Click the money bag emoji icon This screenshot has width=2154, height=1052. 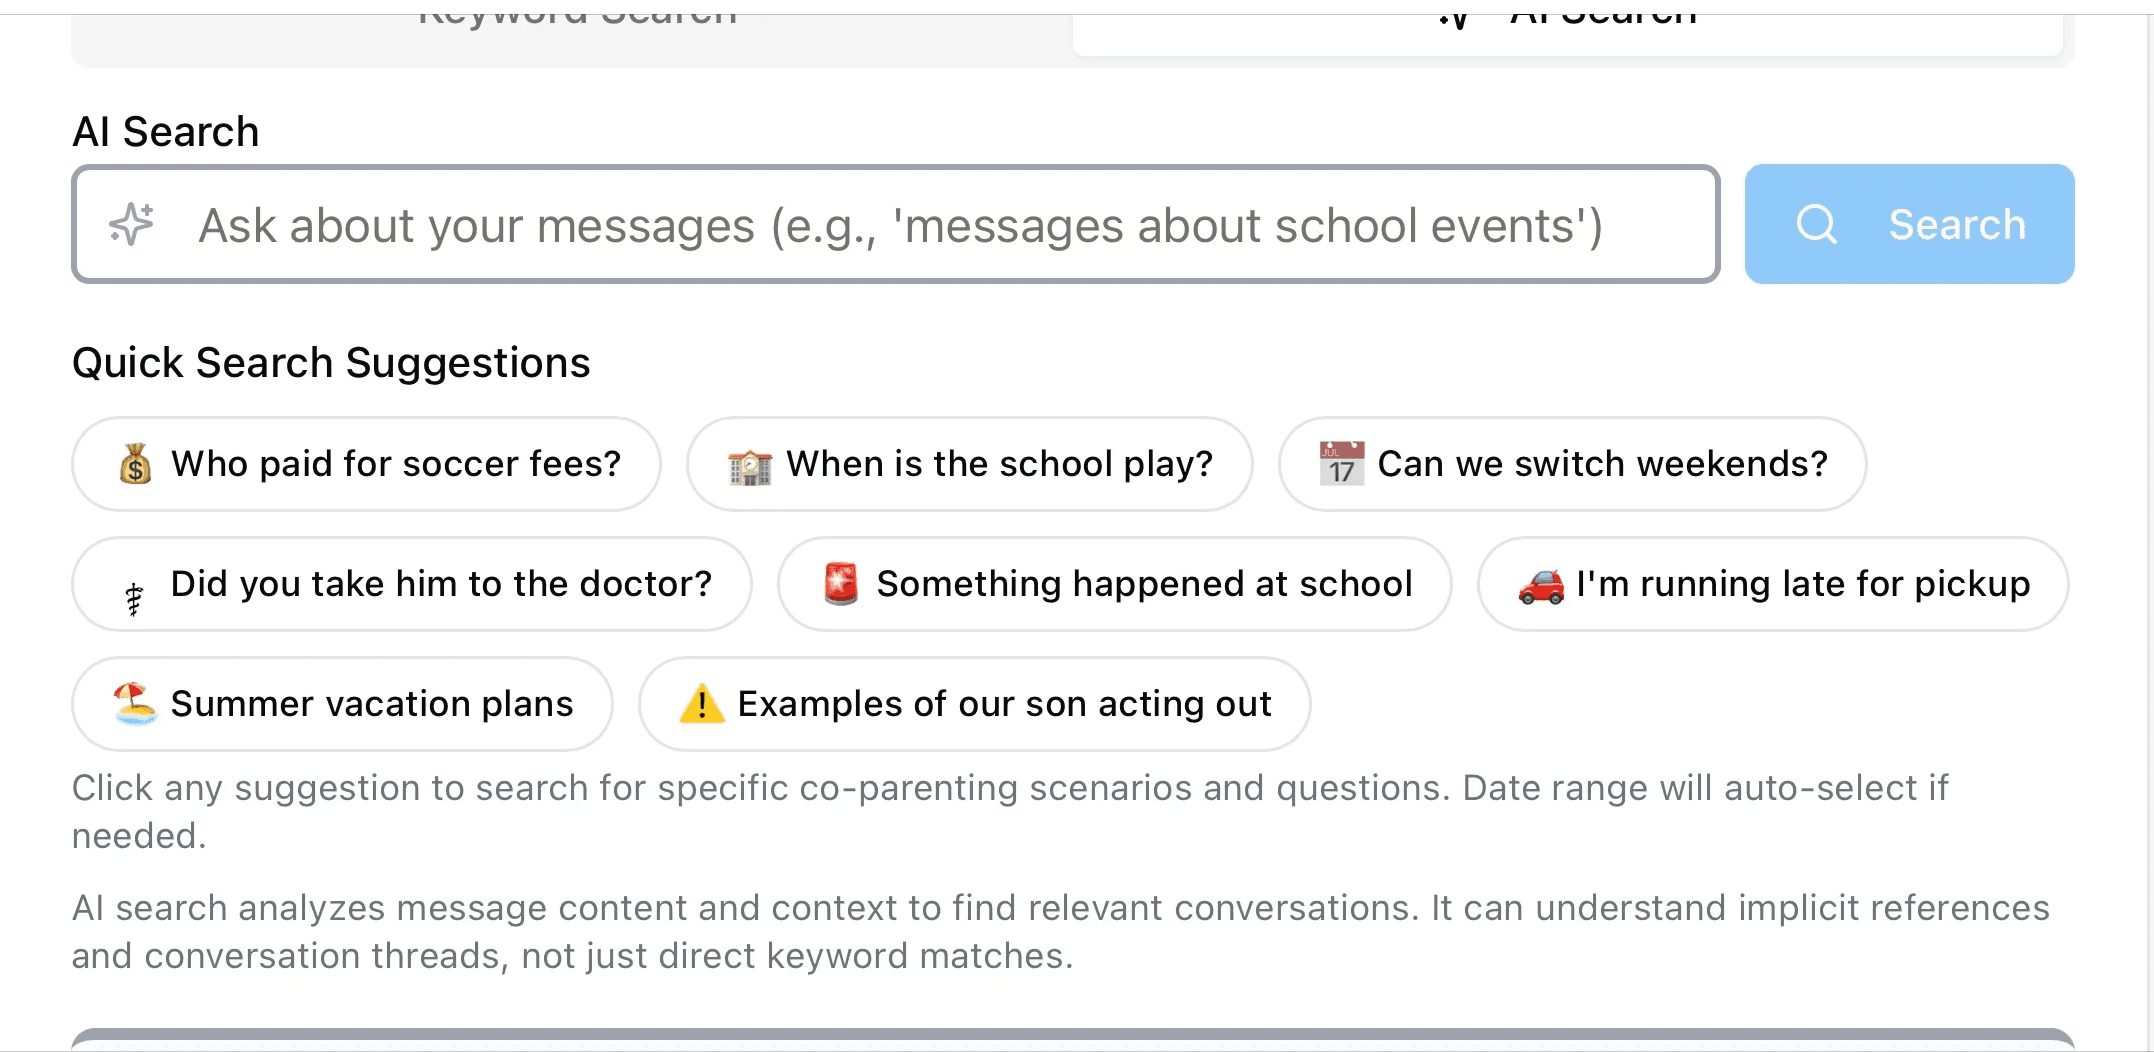(135, 464)
